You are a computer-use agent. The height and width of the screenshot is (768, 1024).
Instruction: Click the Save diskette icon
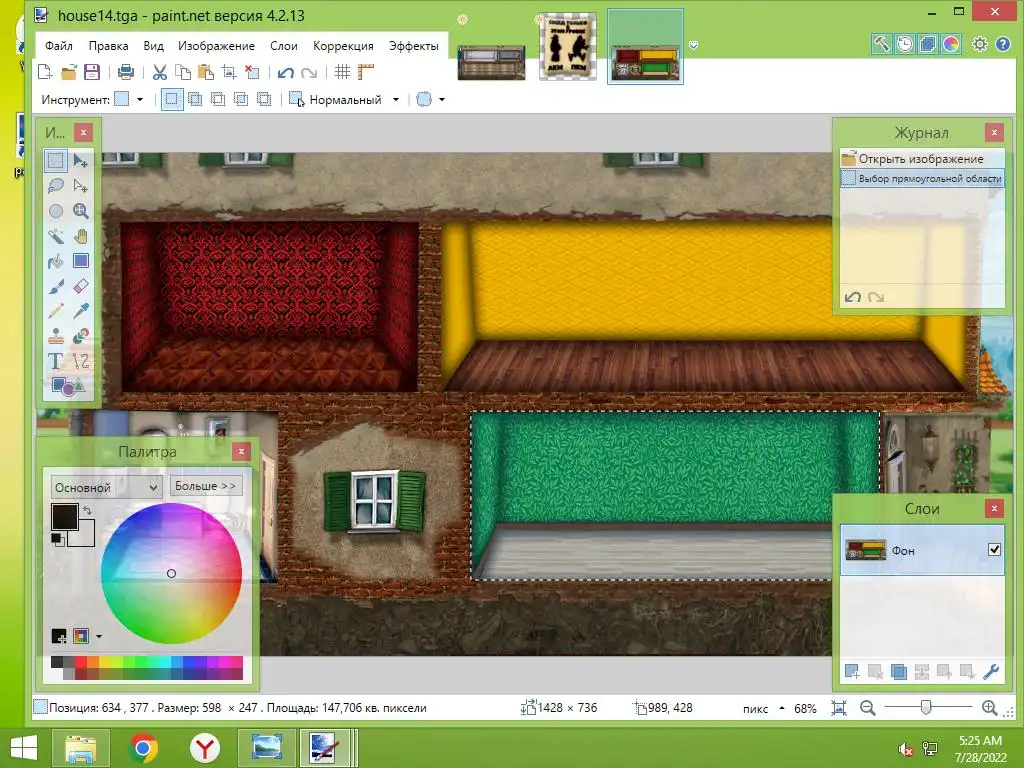(92, 72)
